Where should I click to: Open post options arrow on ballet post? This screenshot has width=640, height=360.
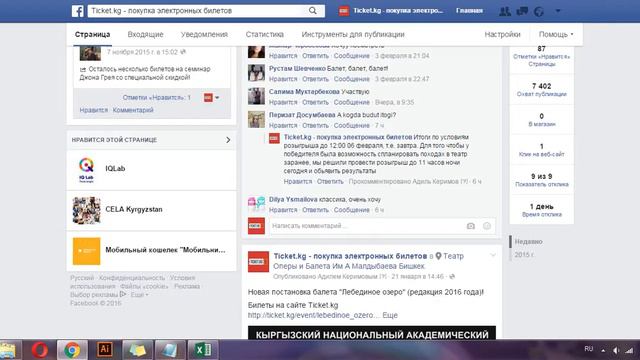[x=493, y=256]
